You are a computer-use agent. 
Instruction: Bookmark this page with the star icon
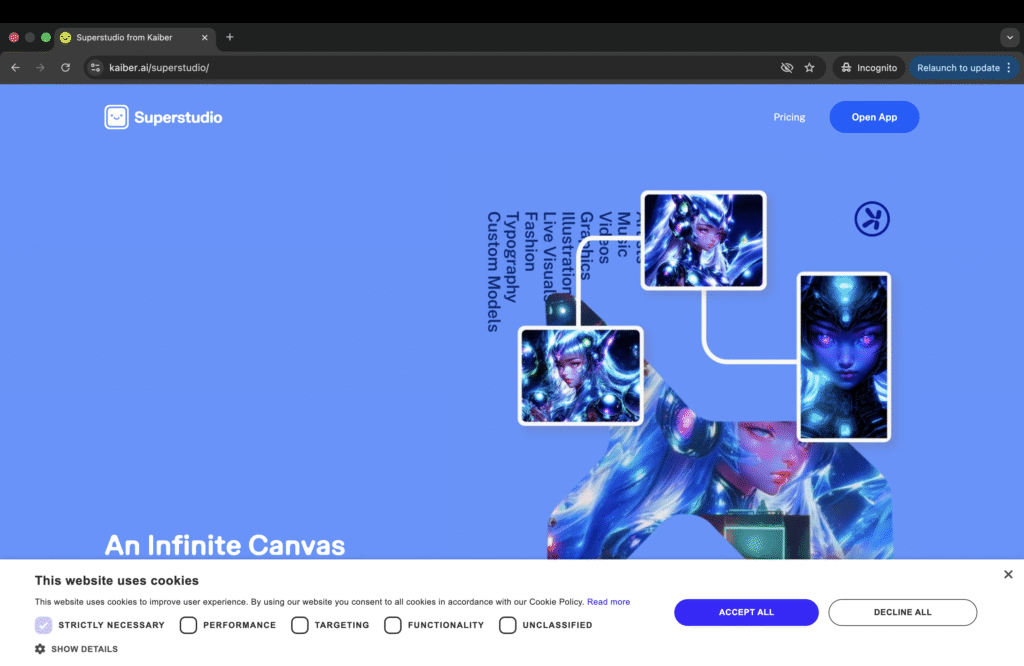pos(809,68)
